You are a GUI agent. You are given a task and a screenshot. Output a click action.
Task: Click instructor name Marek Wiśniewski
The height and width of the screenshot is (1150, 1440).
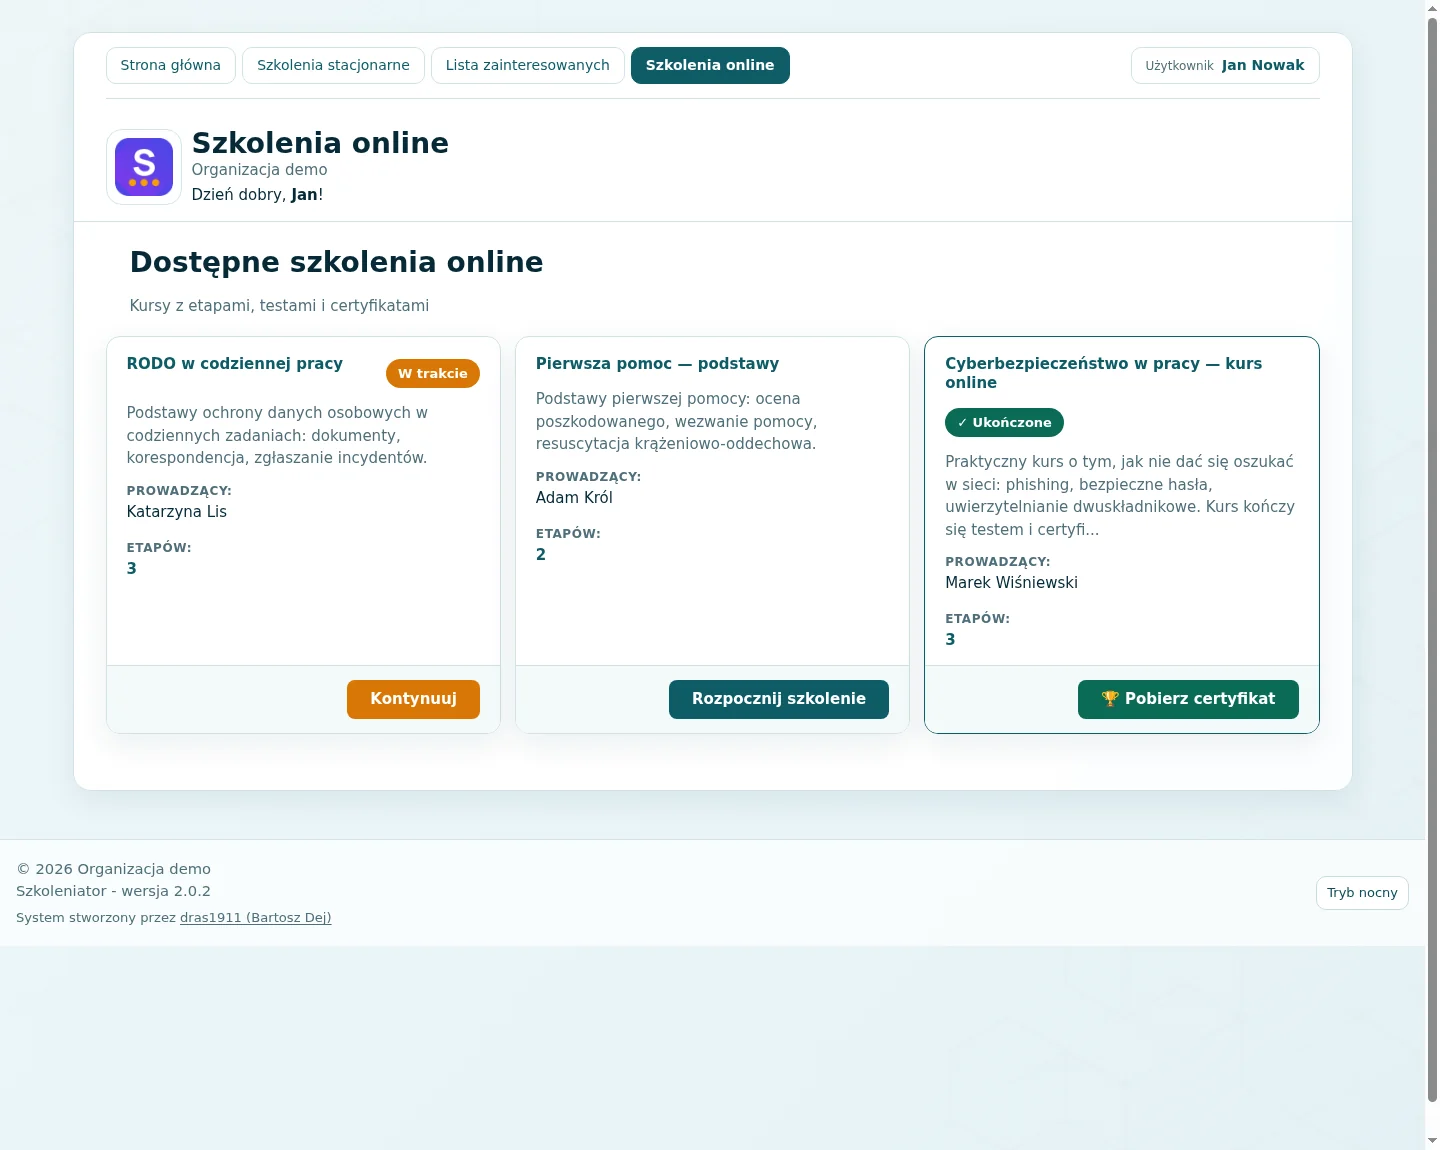pos(1011,583)
